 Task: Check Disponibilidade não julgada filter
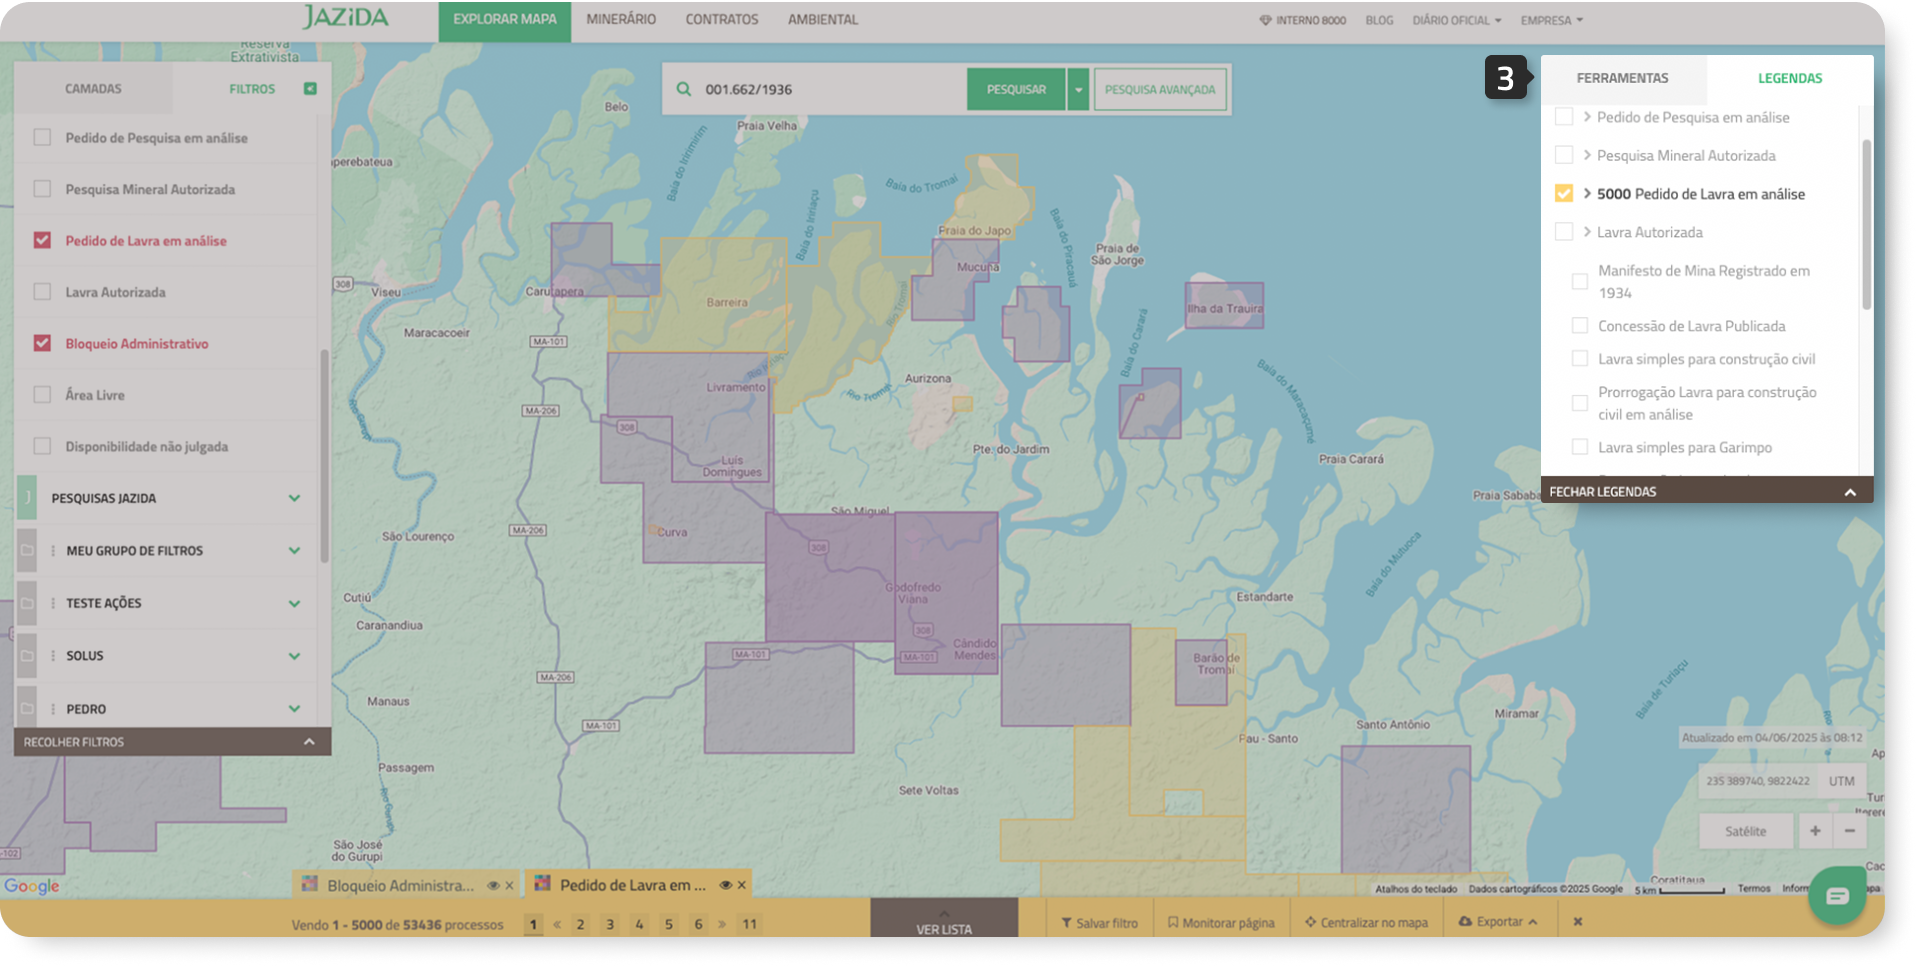pos(42,446)
